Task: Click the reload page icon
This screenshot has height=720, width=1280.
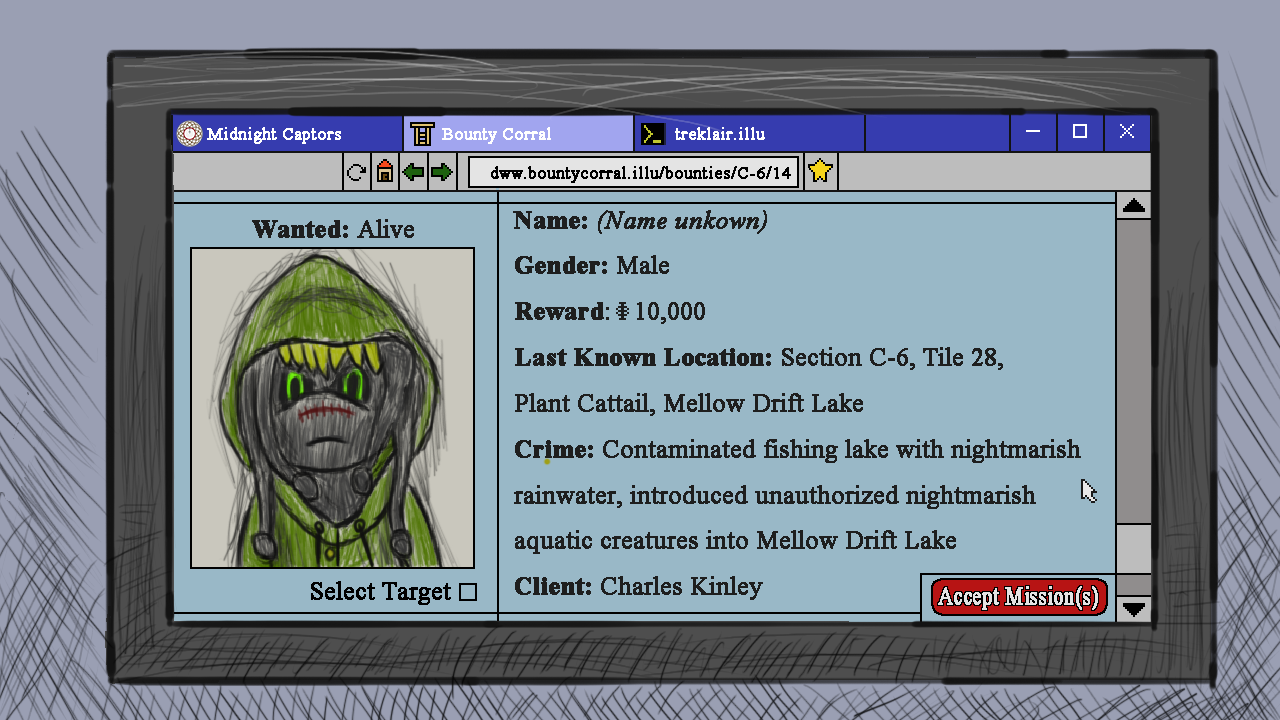Action: [x=356, y=172]
